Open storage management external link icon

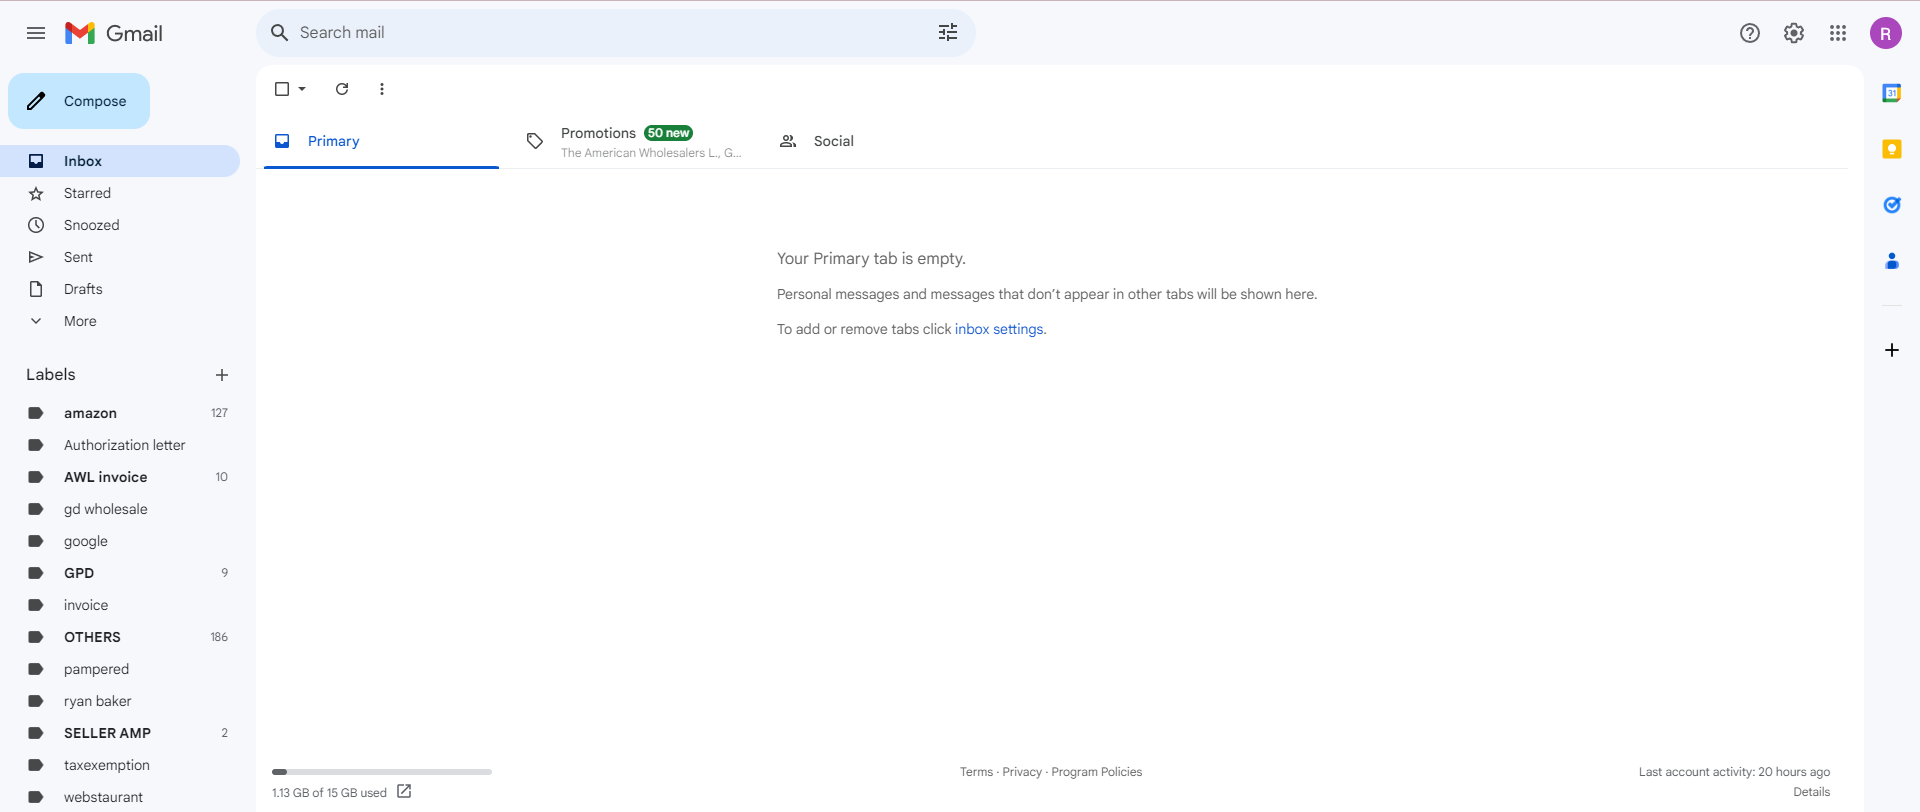404,791
